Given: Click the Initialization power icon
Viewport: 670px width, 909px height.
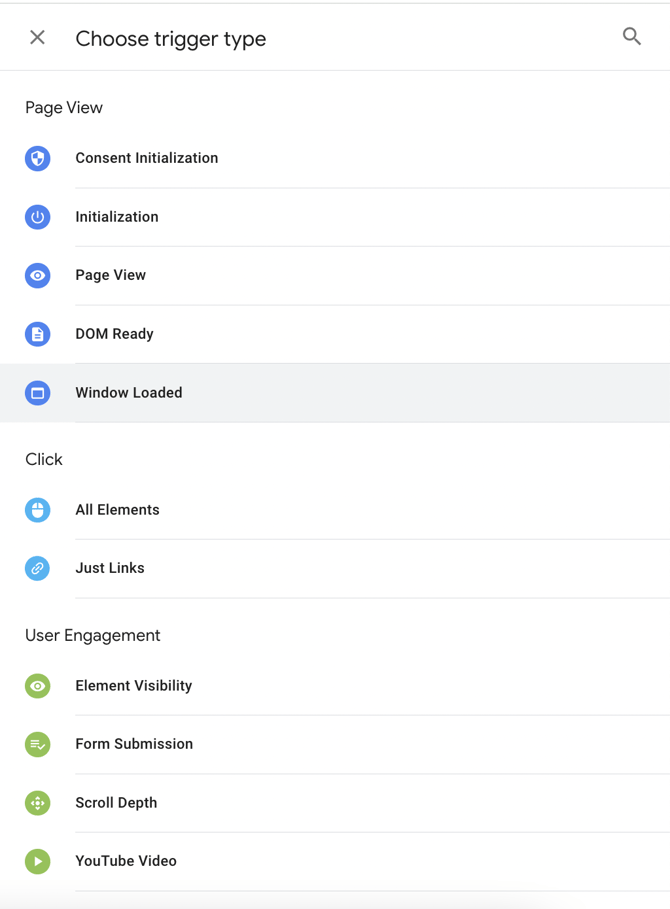Looking at the screenshot, I should [x=38, y=217].
